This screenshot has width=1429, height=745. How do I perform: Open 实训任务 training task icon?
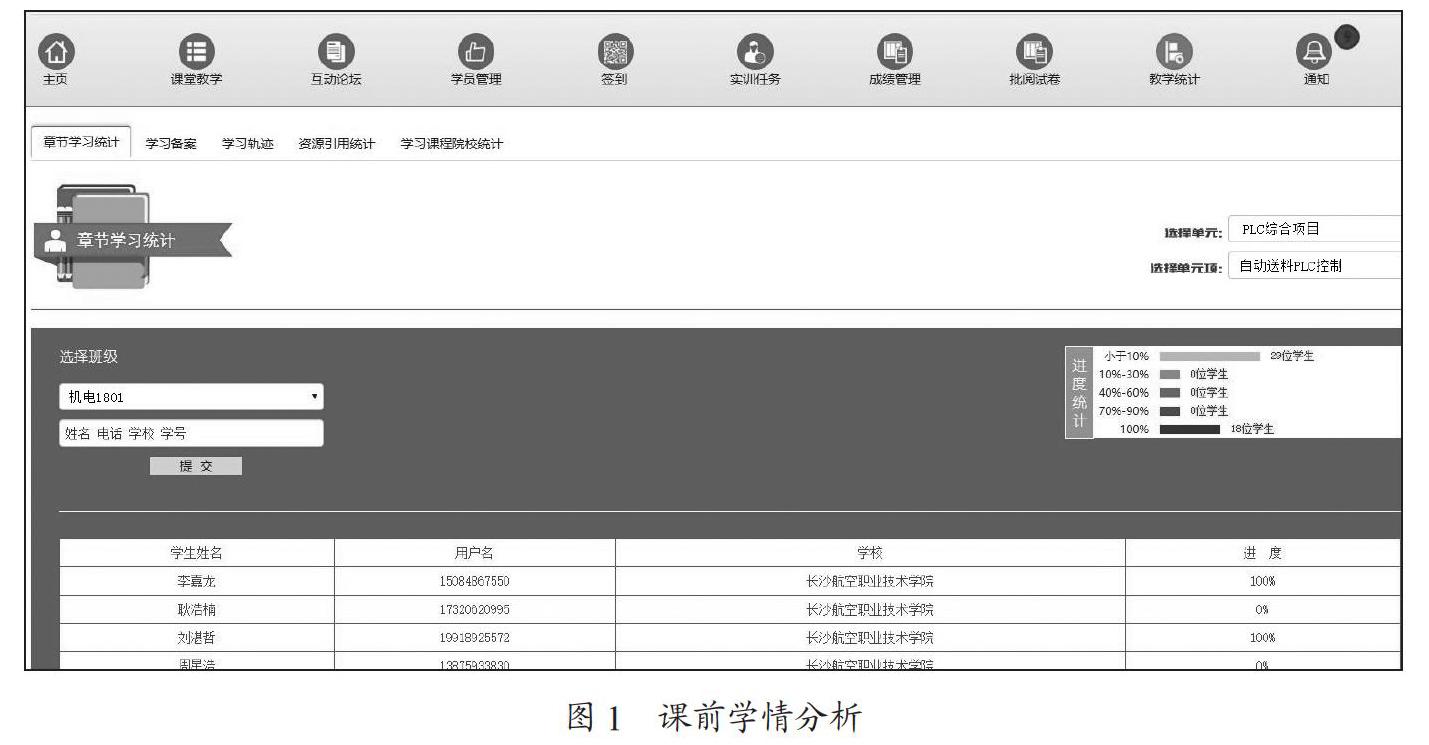tap(755, 52)
